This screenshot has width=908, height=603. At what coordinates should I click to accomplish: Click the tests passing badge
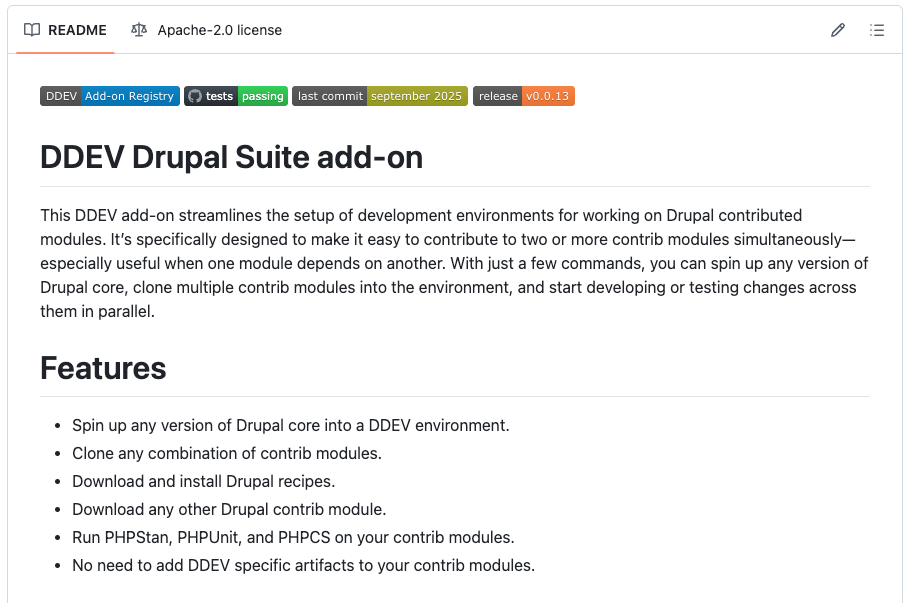[x=236, y=95]
